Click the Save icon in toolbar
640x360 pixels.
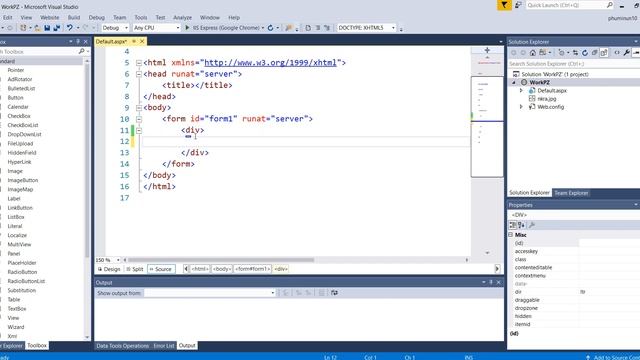(x=47, y=28)
